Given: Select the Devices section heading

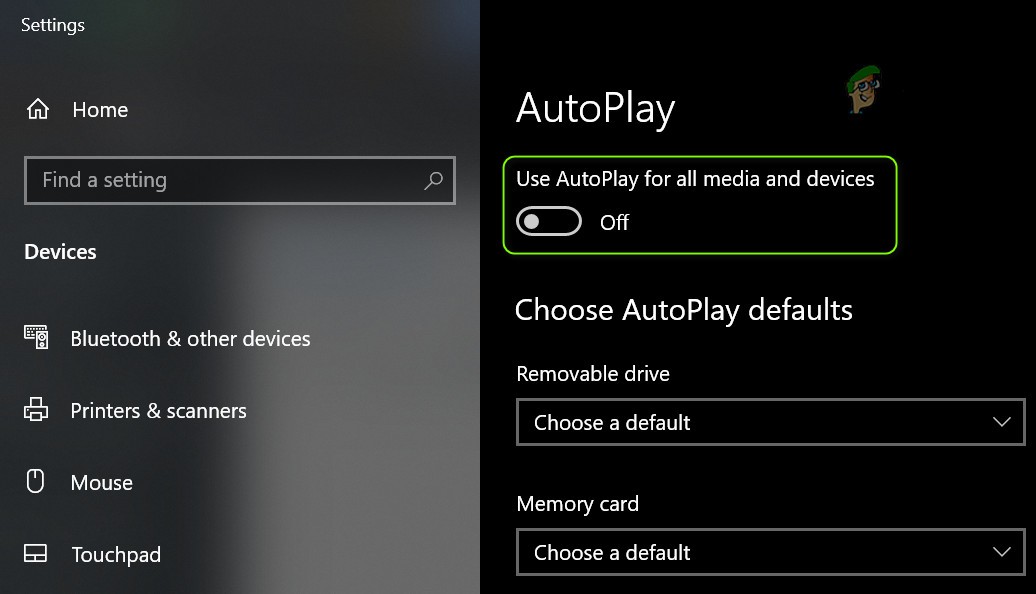Looking at the screenshot, I should pos(59,251).
